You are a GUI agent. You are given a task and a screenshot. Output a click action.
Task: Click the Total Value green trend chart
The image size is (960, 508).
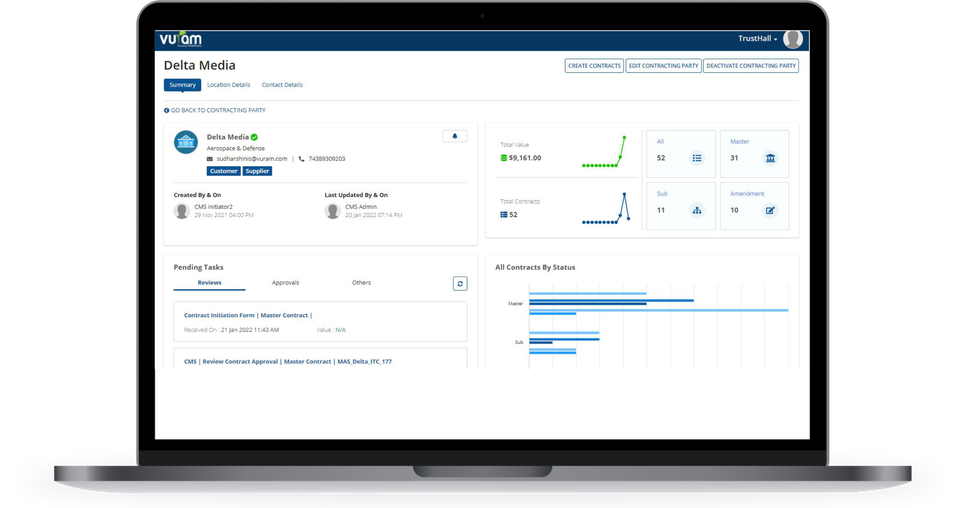click(604, 152)
